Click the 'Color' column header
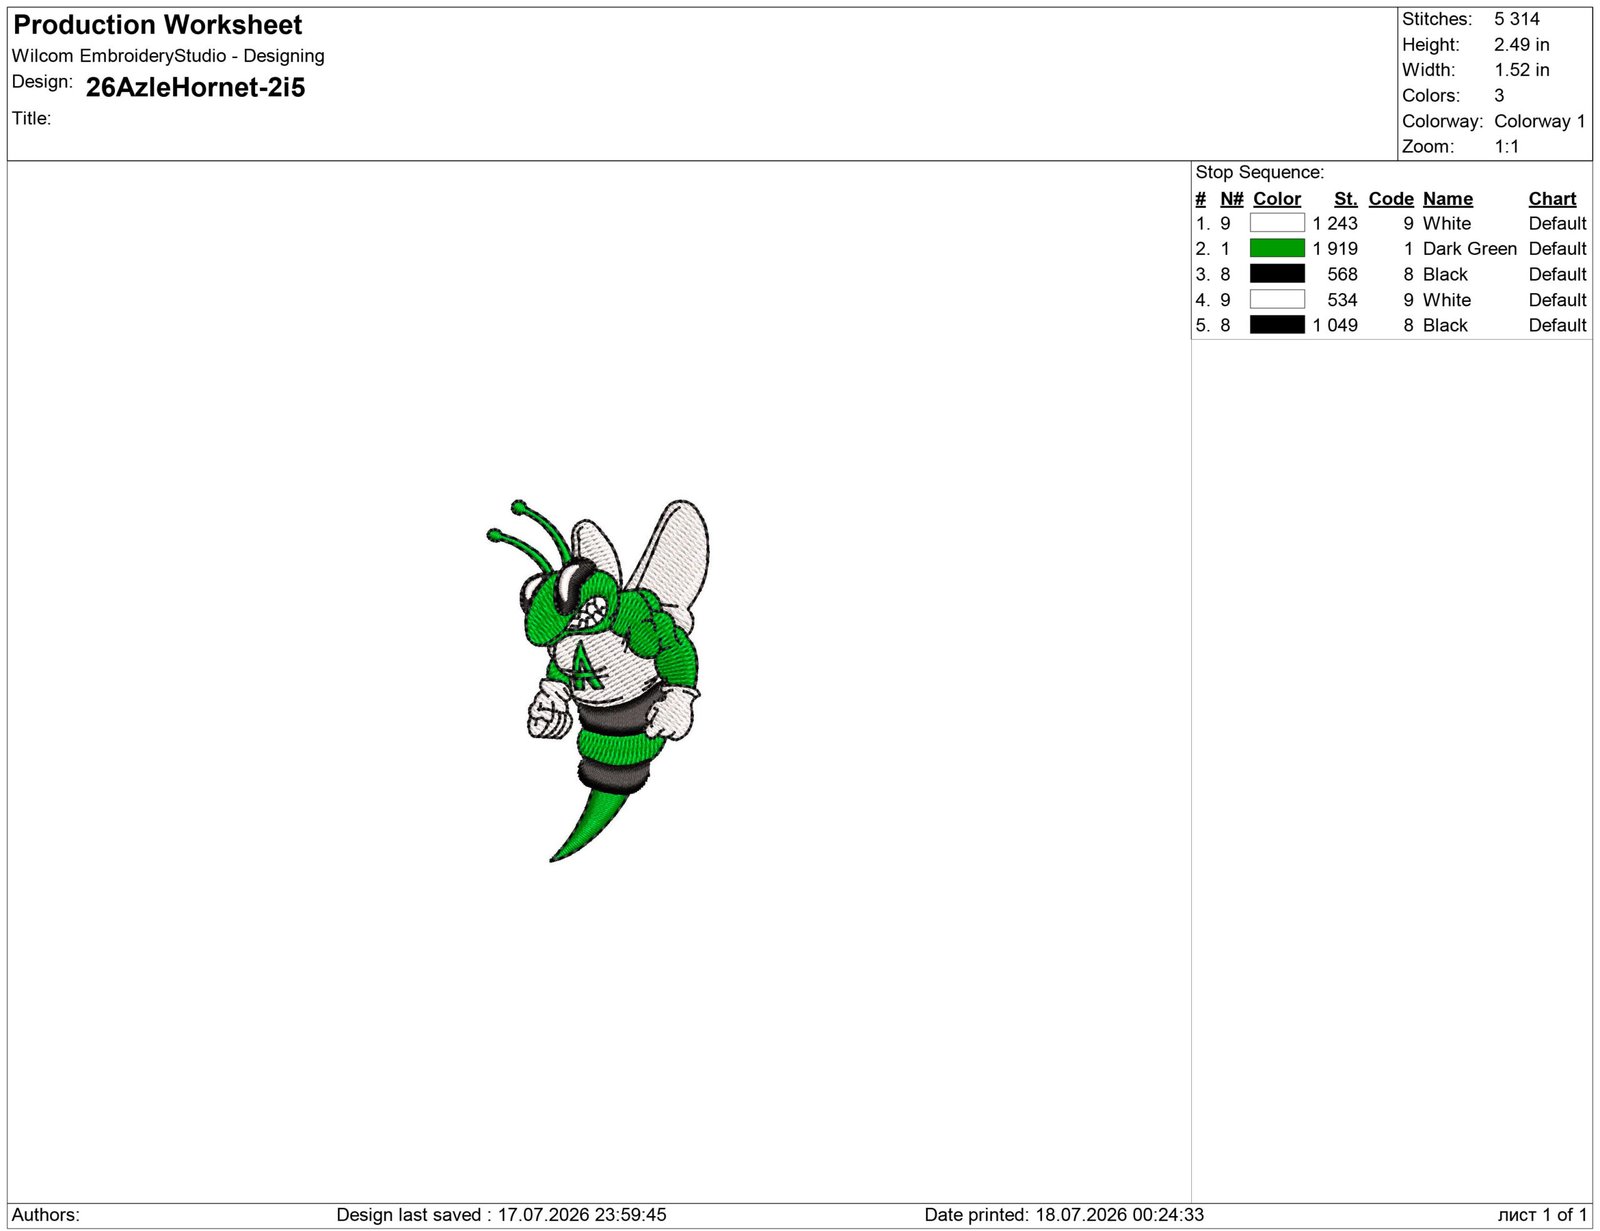 1277,199
